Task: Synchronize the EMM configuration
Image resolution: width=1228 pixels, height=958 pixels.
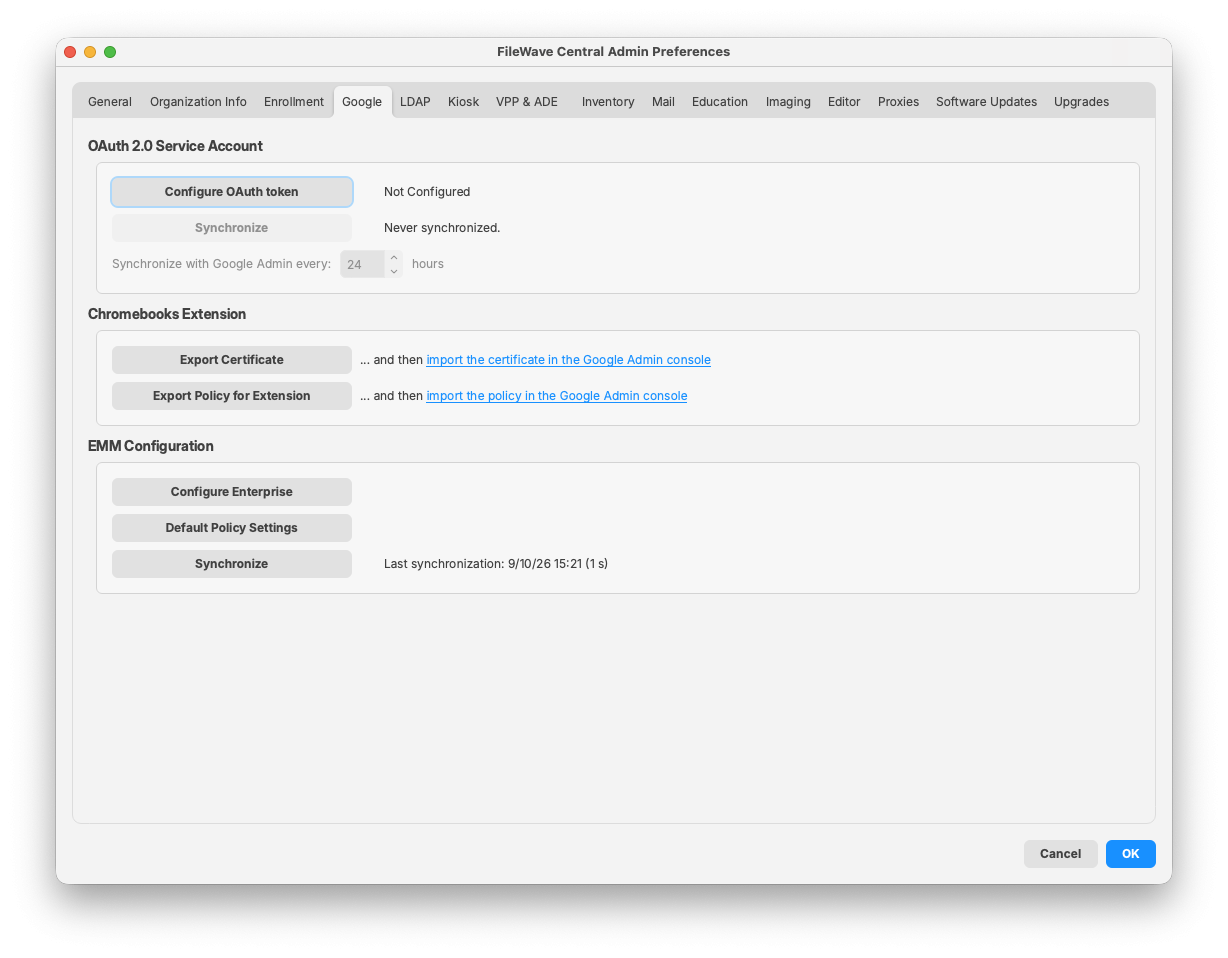Action: click(232, 564)
